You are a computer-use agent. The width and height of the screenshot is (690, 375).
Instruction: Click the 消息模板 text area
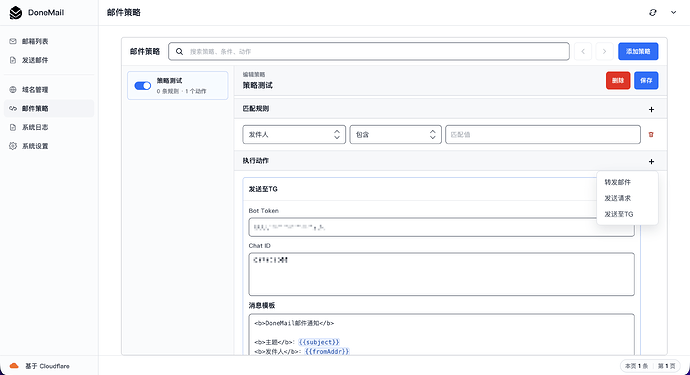point(441,334)
